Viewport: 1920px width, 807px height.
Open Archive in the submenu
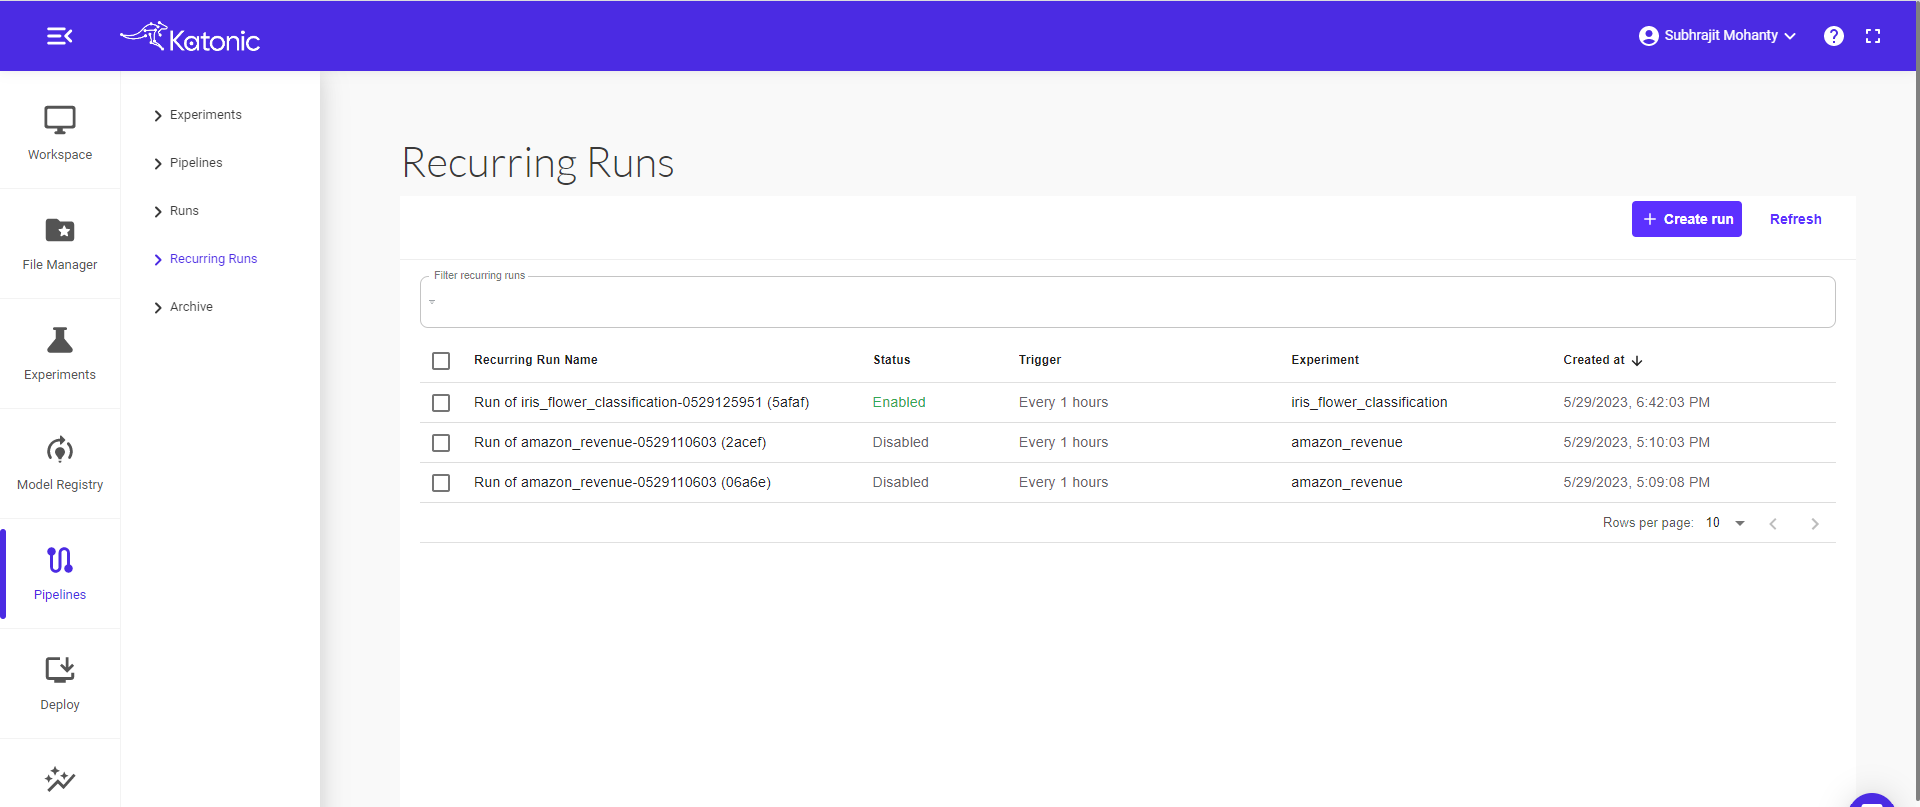(191, 307)
